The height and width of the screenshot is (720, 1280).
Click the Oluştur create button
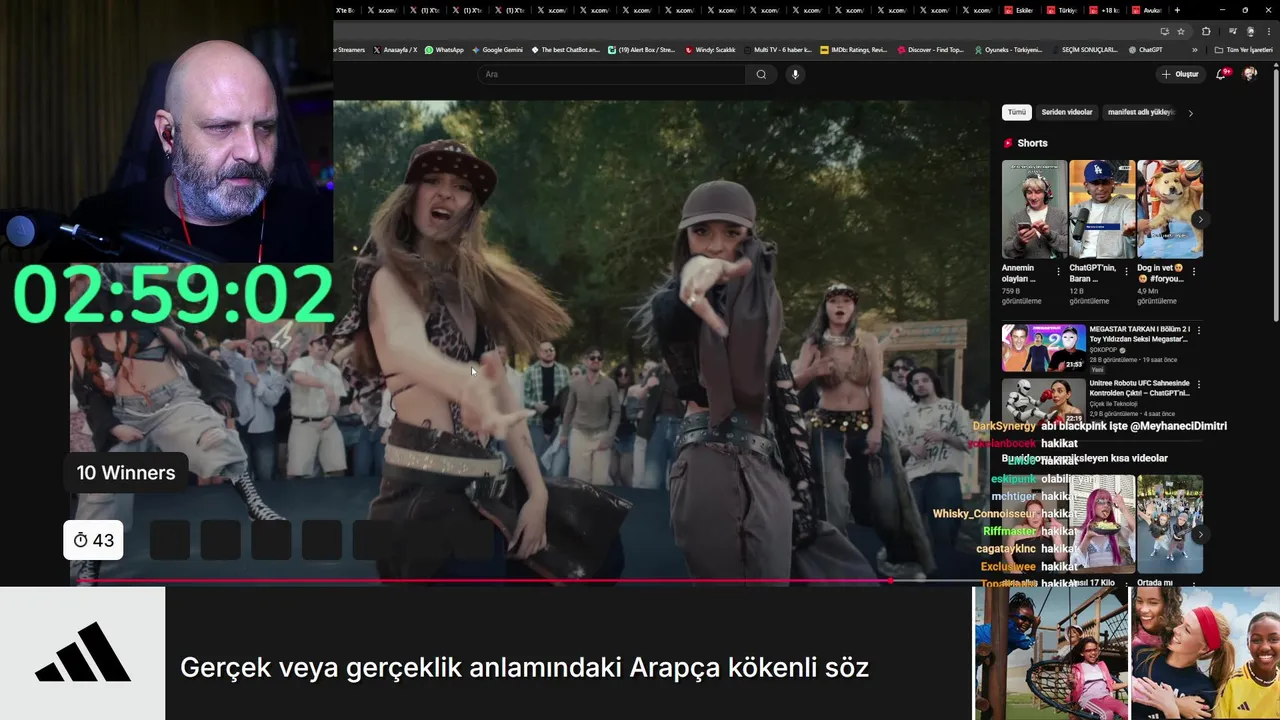pyautogui.click(x=1180, y=74)
